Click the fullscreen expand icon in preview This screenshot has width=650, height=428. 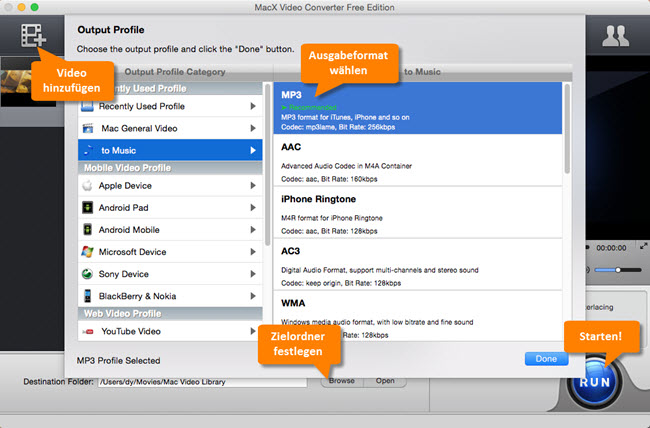(643, 246)
